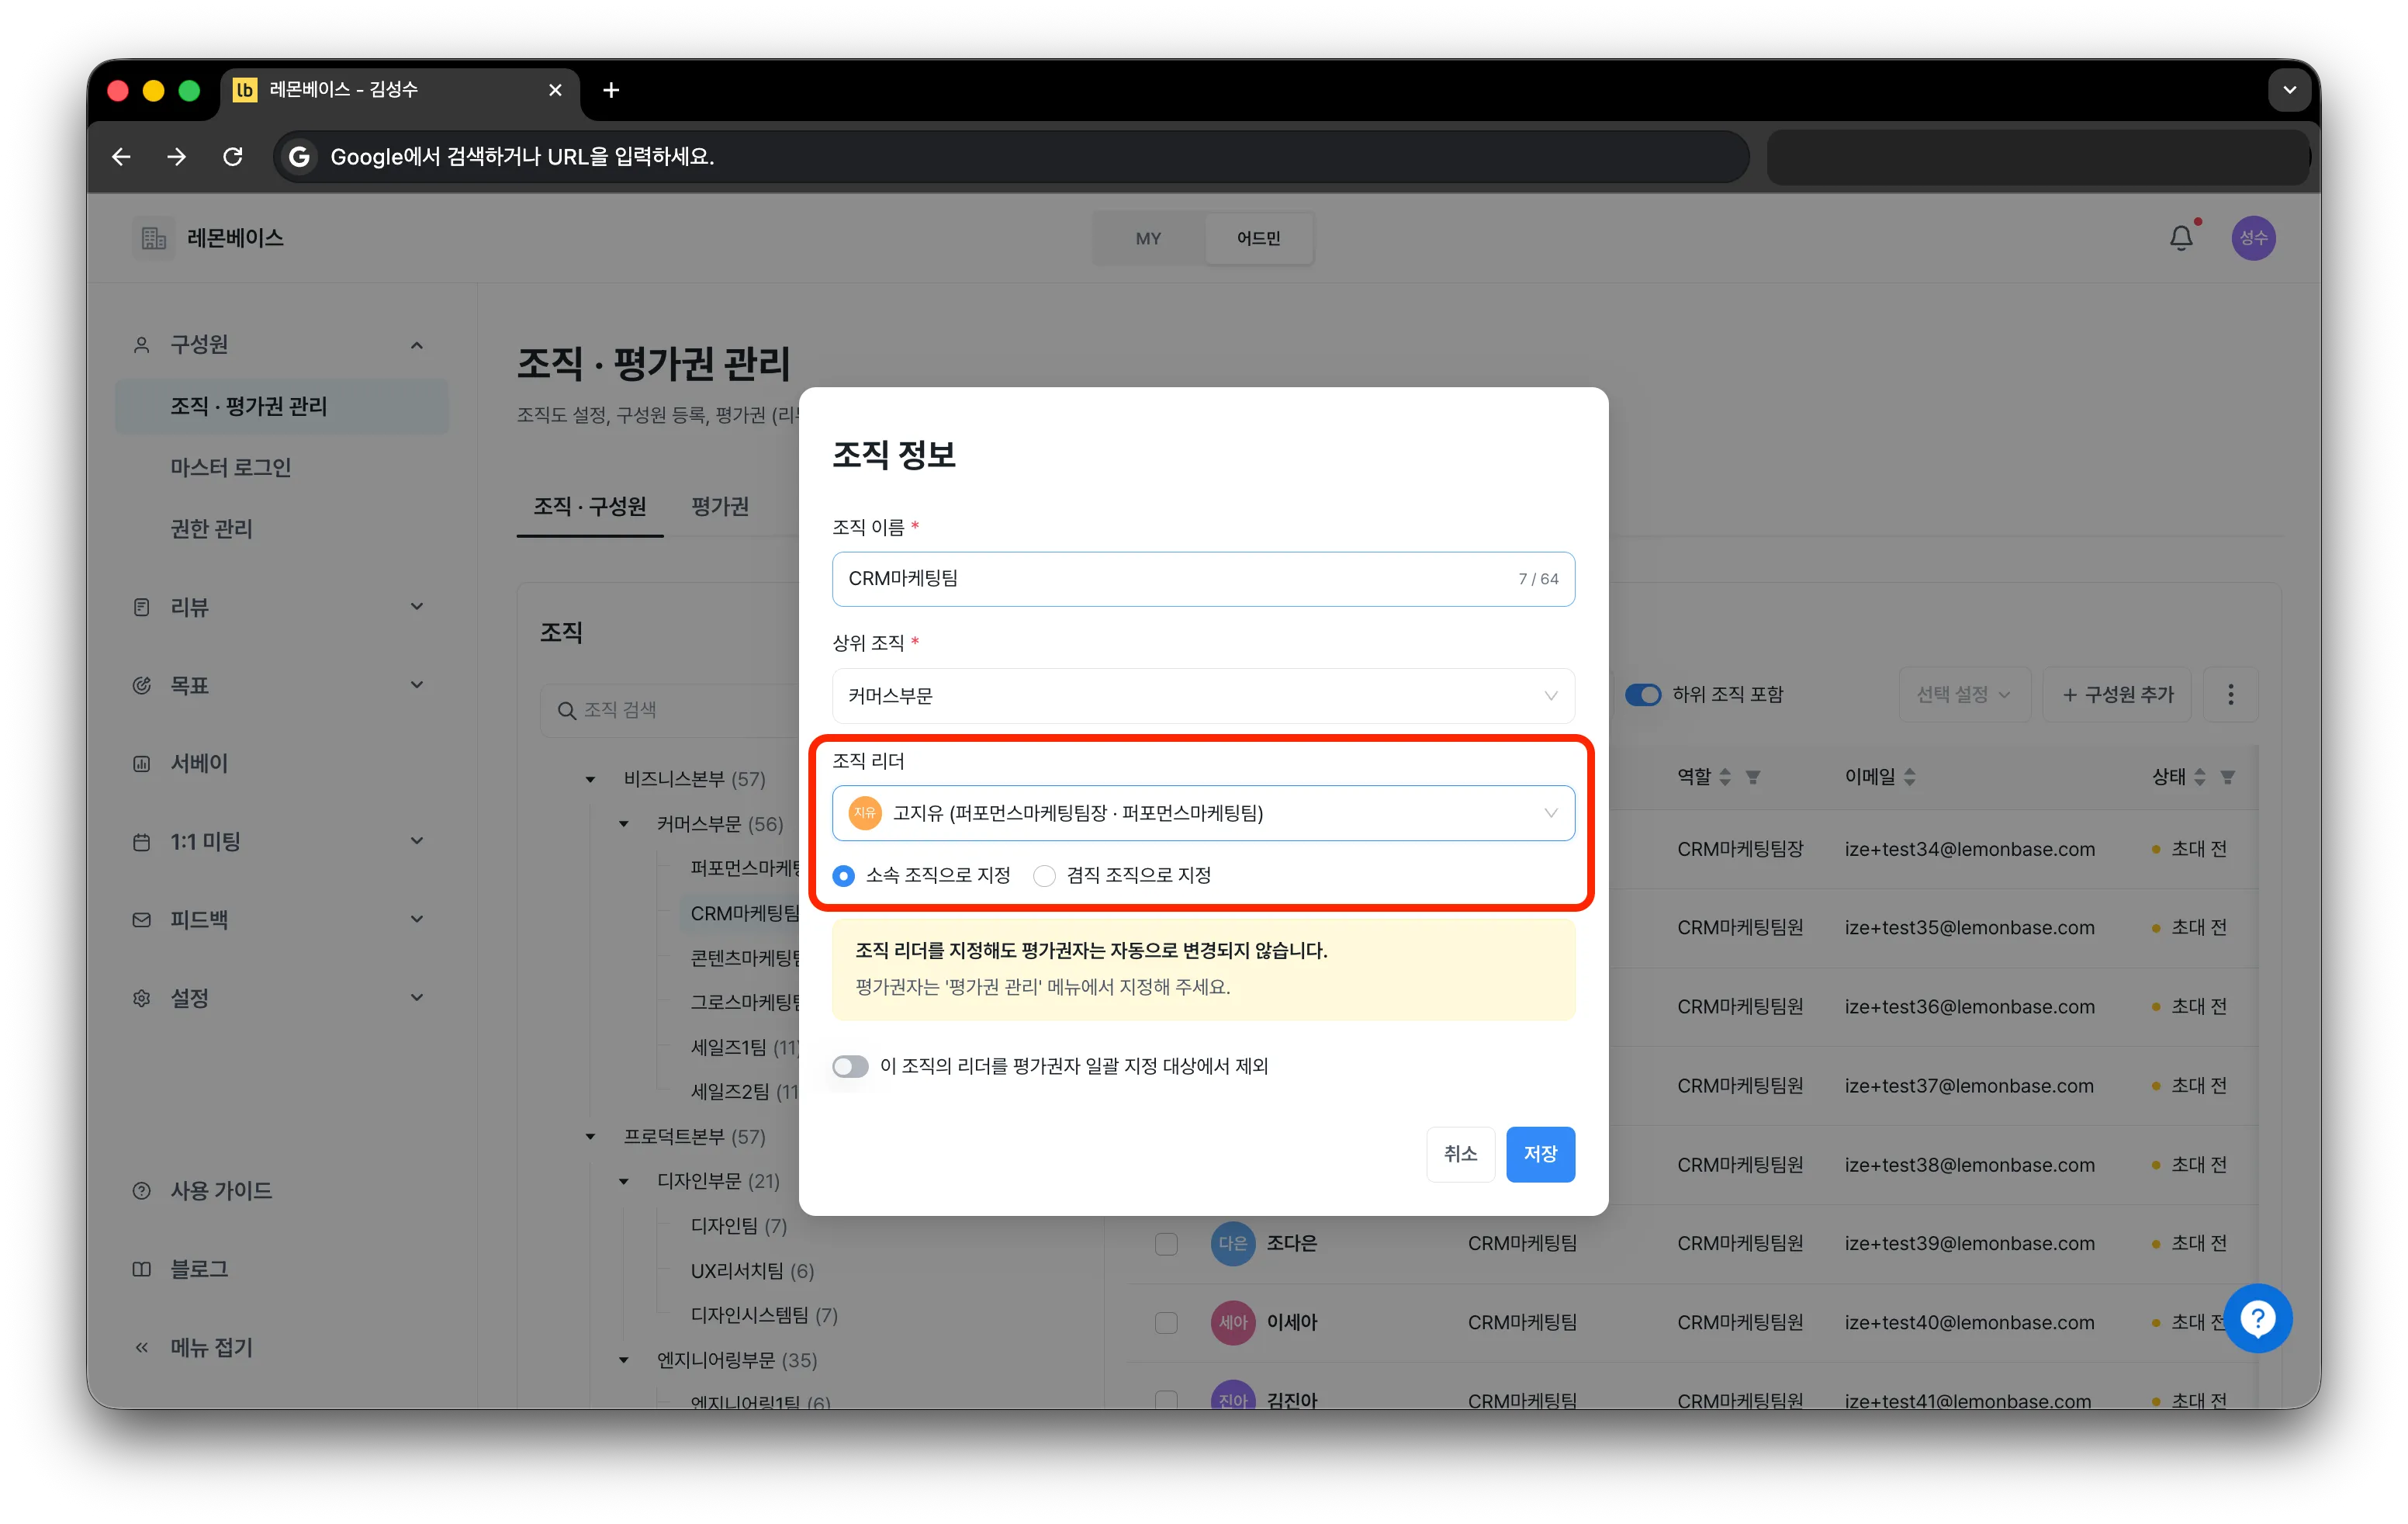Click the notification bell icon
The height and width of the screenshot is (1524, 2408).
click(x=2181, y=238)
